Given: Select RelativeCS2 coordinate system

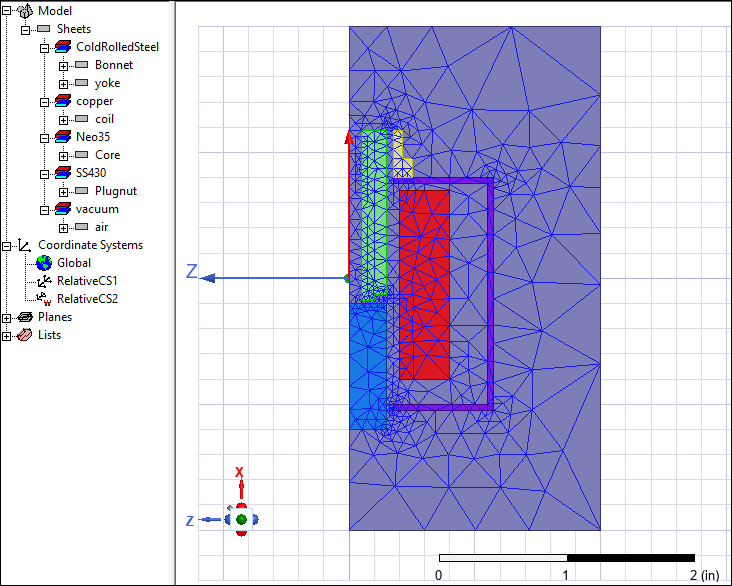Looking at the screenshot, I should point(87,299).
